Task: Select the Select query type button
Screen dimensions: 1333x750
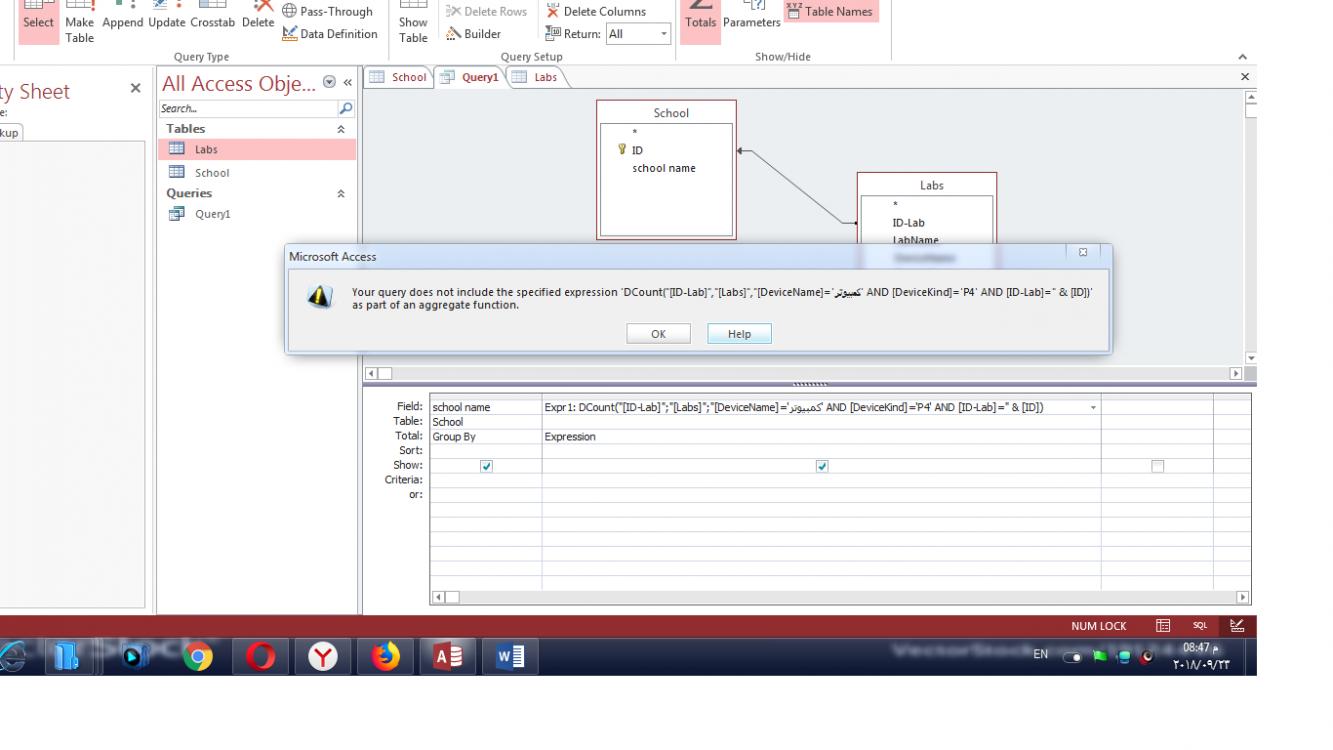Action: [x=38, y=20]
